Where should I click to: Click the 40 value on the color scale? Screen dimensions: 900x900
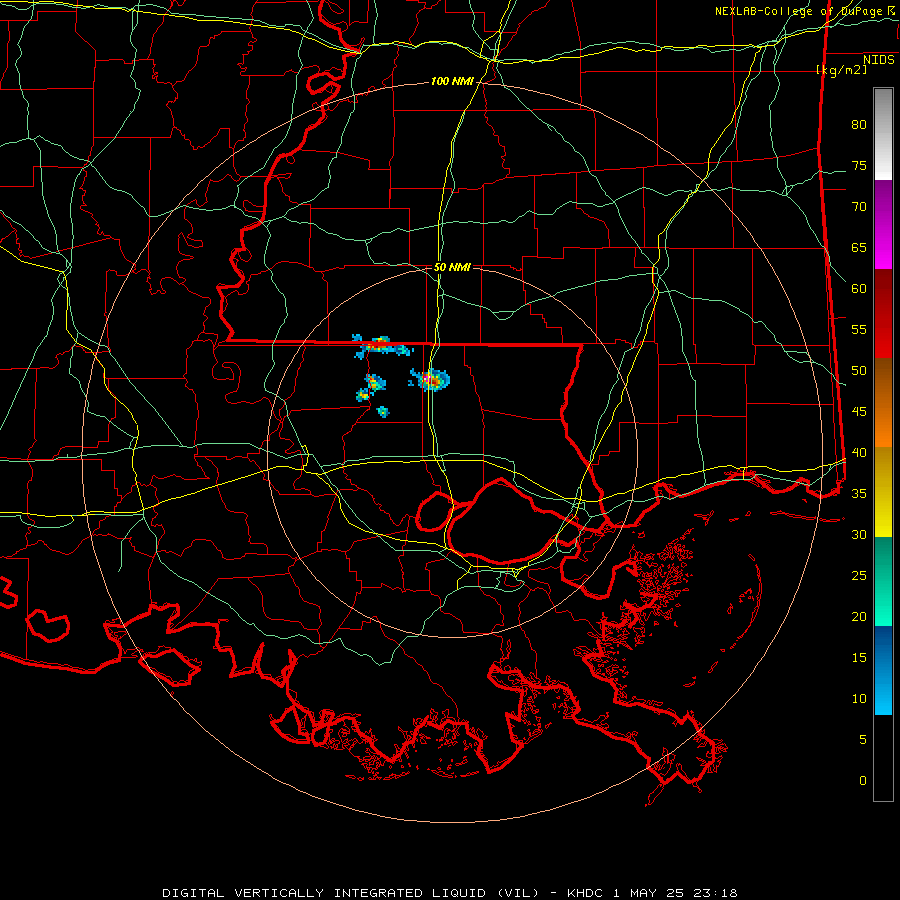[859, 452]
